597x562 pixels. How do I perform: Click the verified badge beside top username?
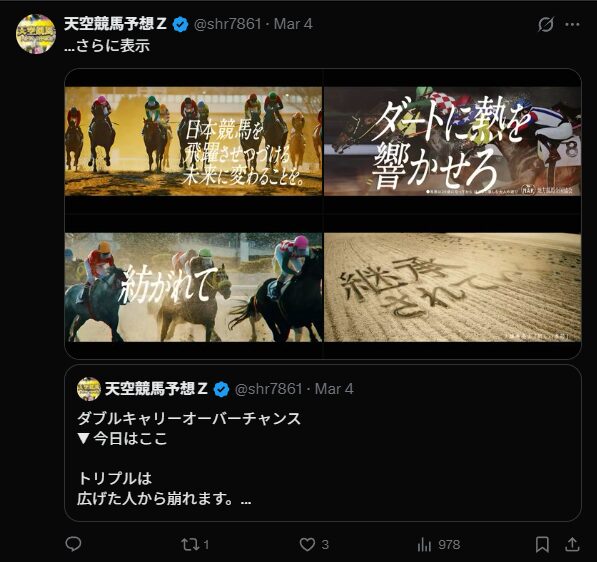[180, 25]
